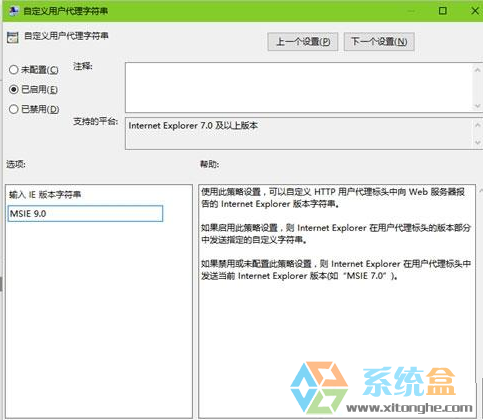Viewport: 483px width, 420px height.
Task: Click the xitonghe watermark logo
Action: point(381,388)
